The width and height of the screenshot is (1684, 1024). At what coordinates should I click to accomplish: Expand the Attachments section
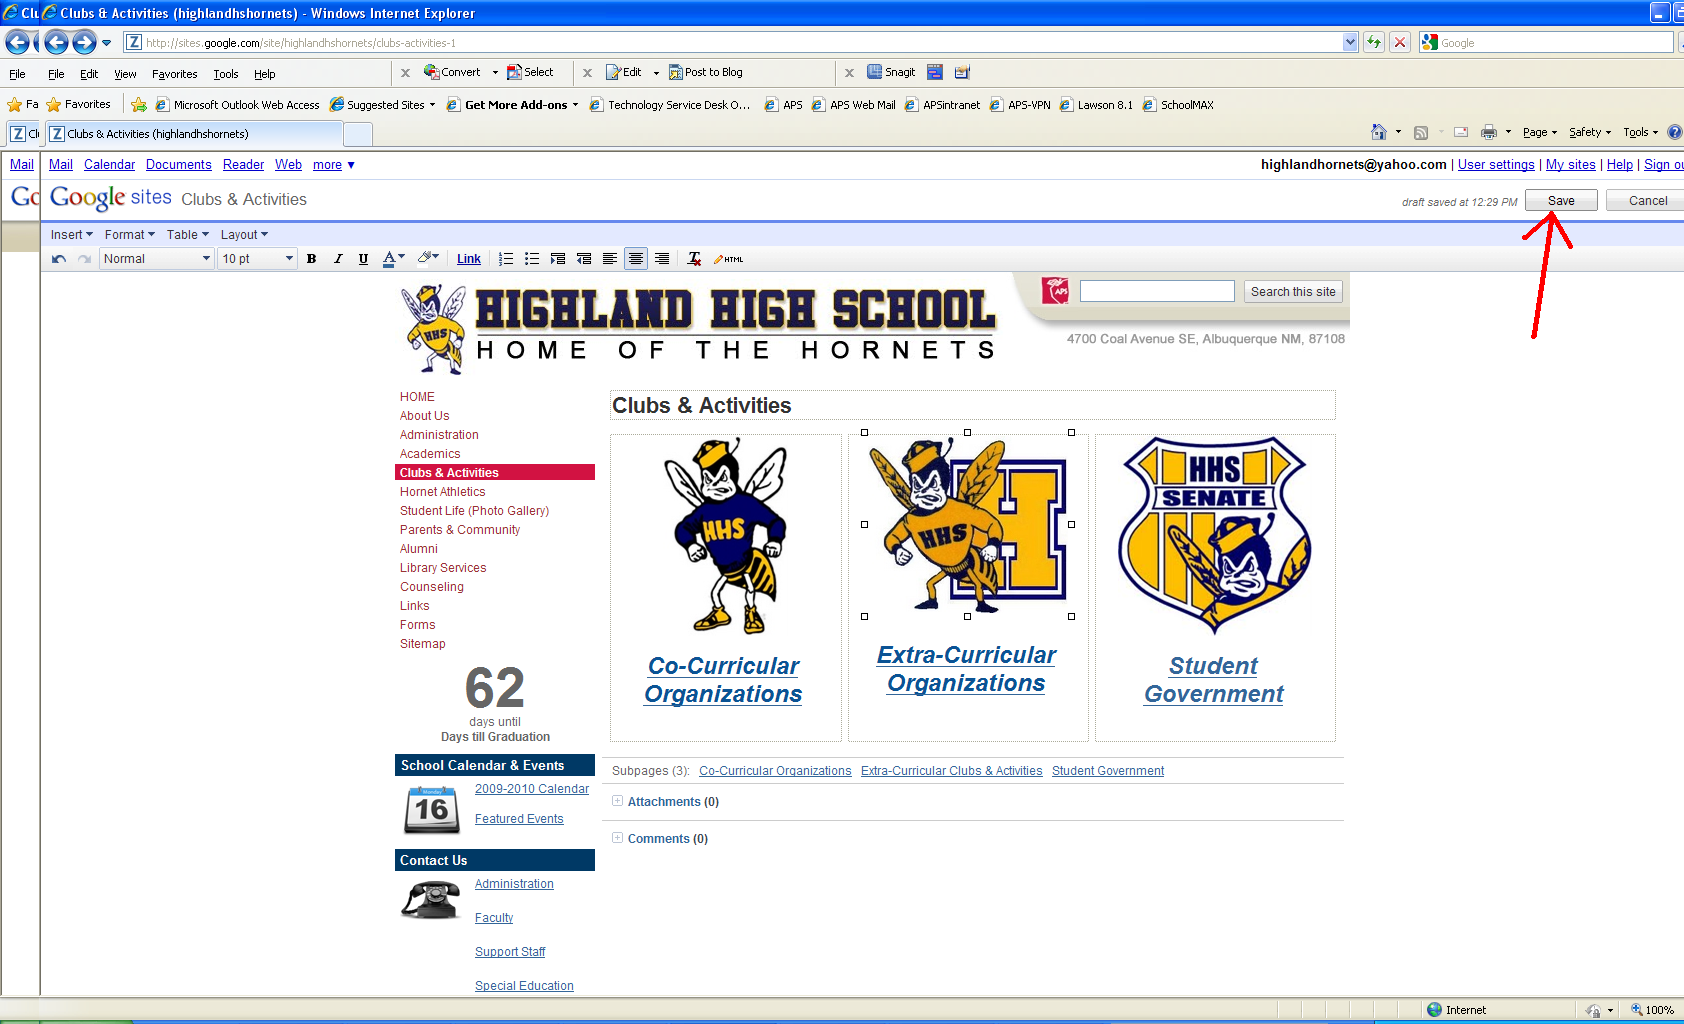click(617, 801)
